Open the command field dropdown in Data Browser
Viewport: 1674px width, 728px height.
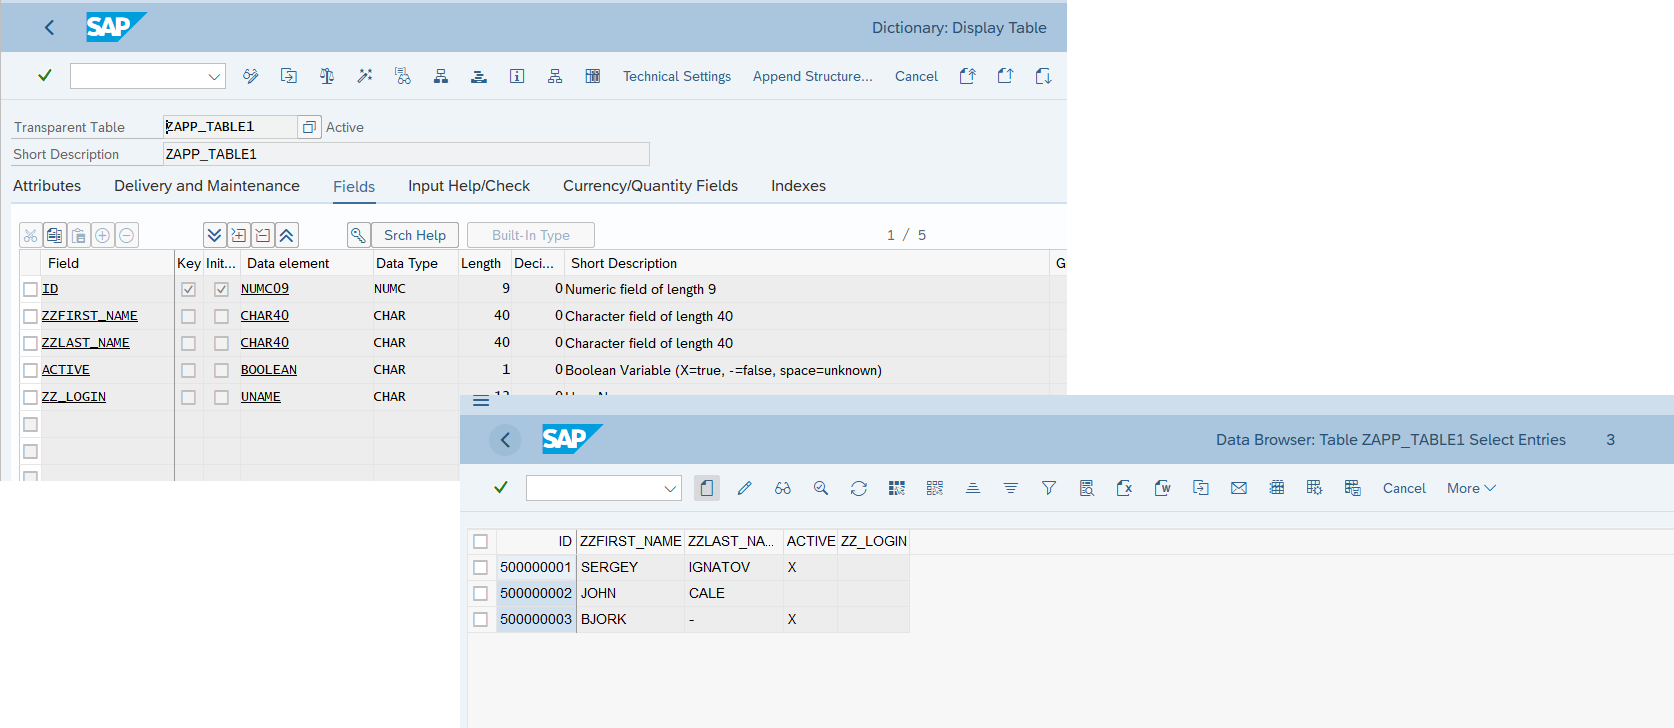tap(670, 488)
